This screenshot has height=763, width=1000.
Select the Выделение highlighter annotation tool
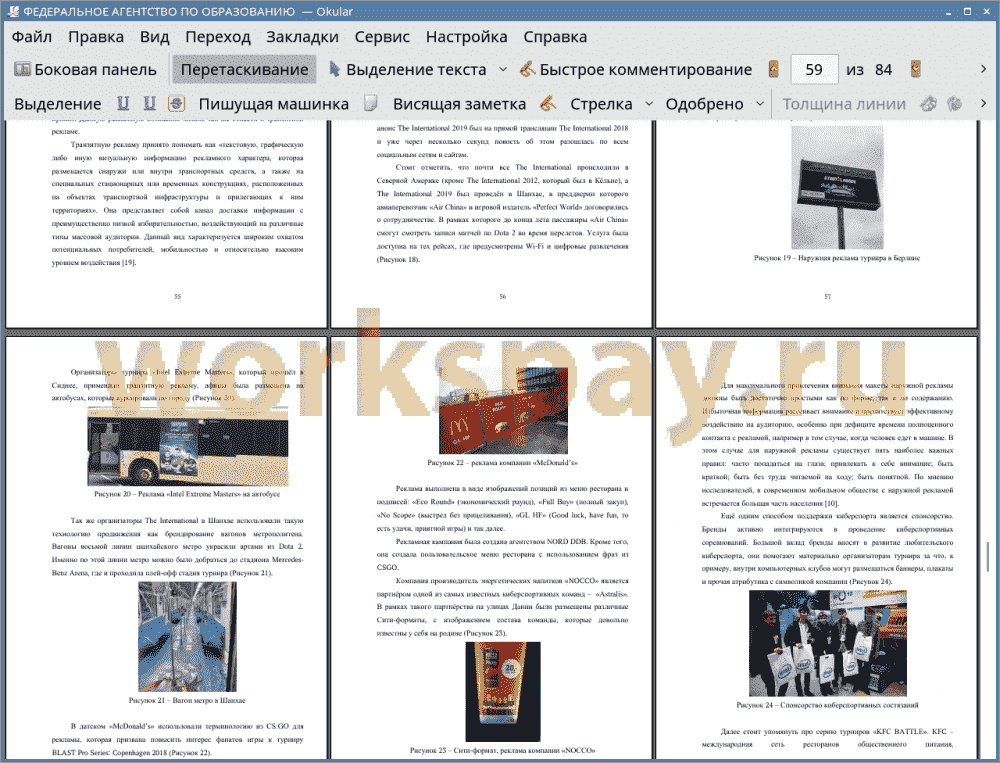tap(57, 104)
